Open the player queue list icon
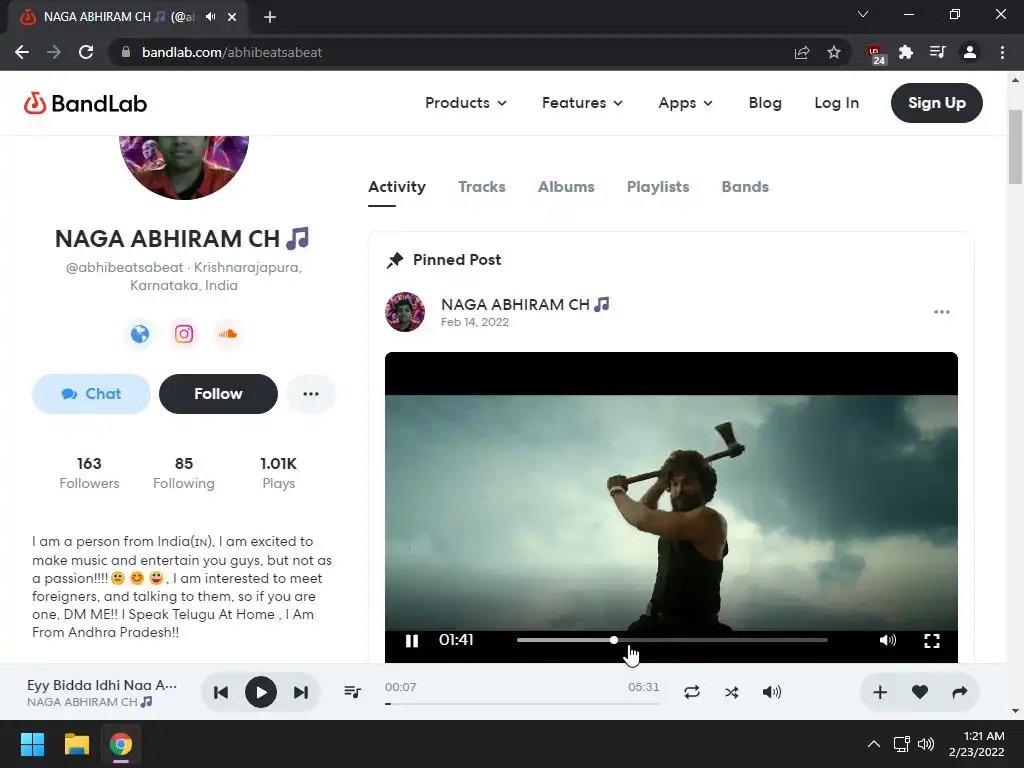 point(353,692)
